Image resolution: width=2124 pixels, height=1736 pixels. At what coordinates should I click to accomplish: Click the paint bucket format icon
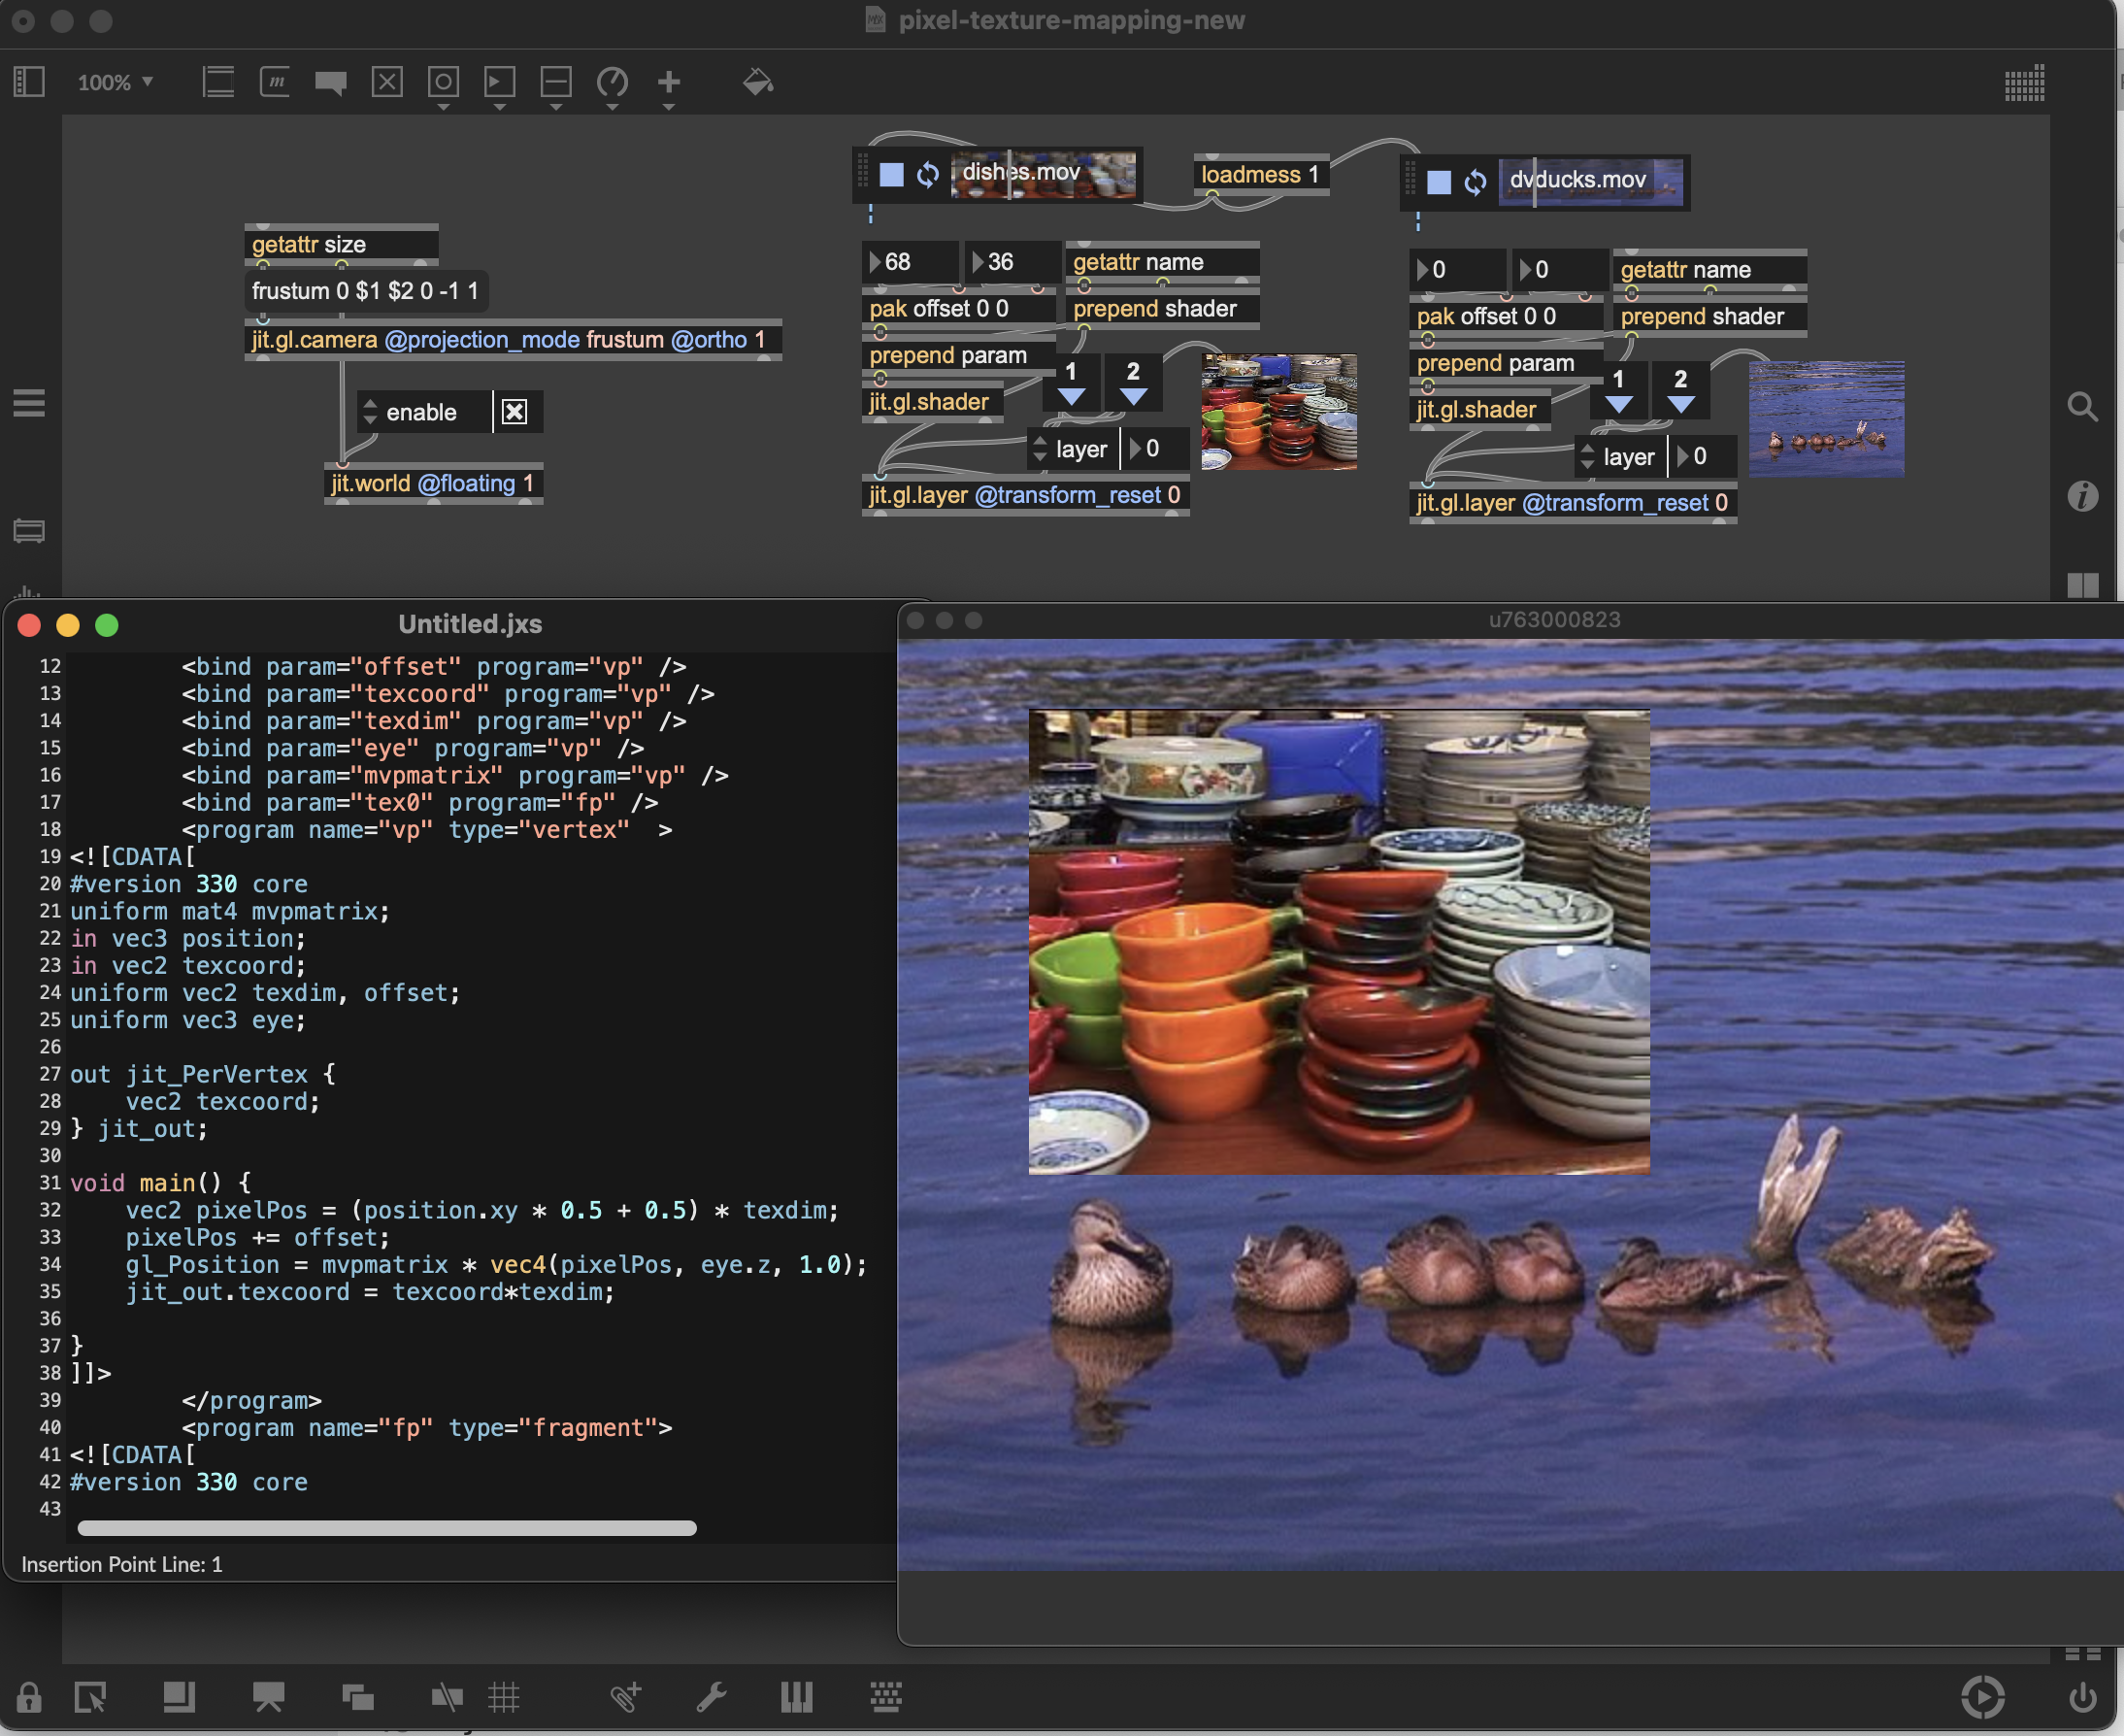pos(757,82)
